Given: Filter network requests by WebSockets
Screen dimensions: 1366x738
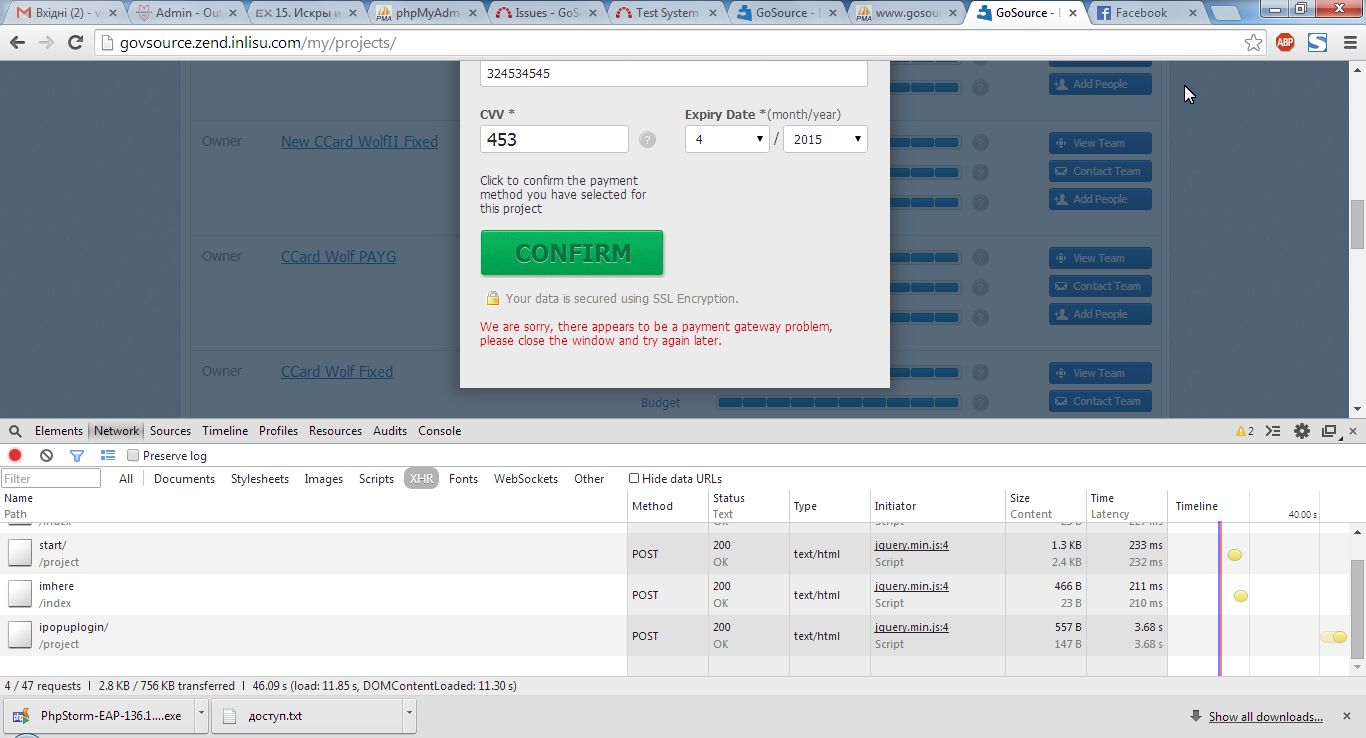Looking at the screenshot, I should [x=526, y=479].
